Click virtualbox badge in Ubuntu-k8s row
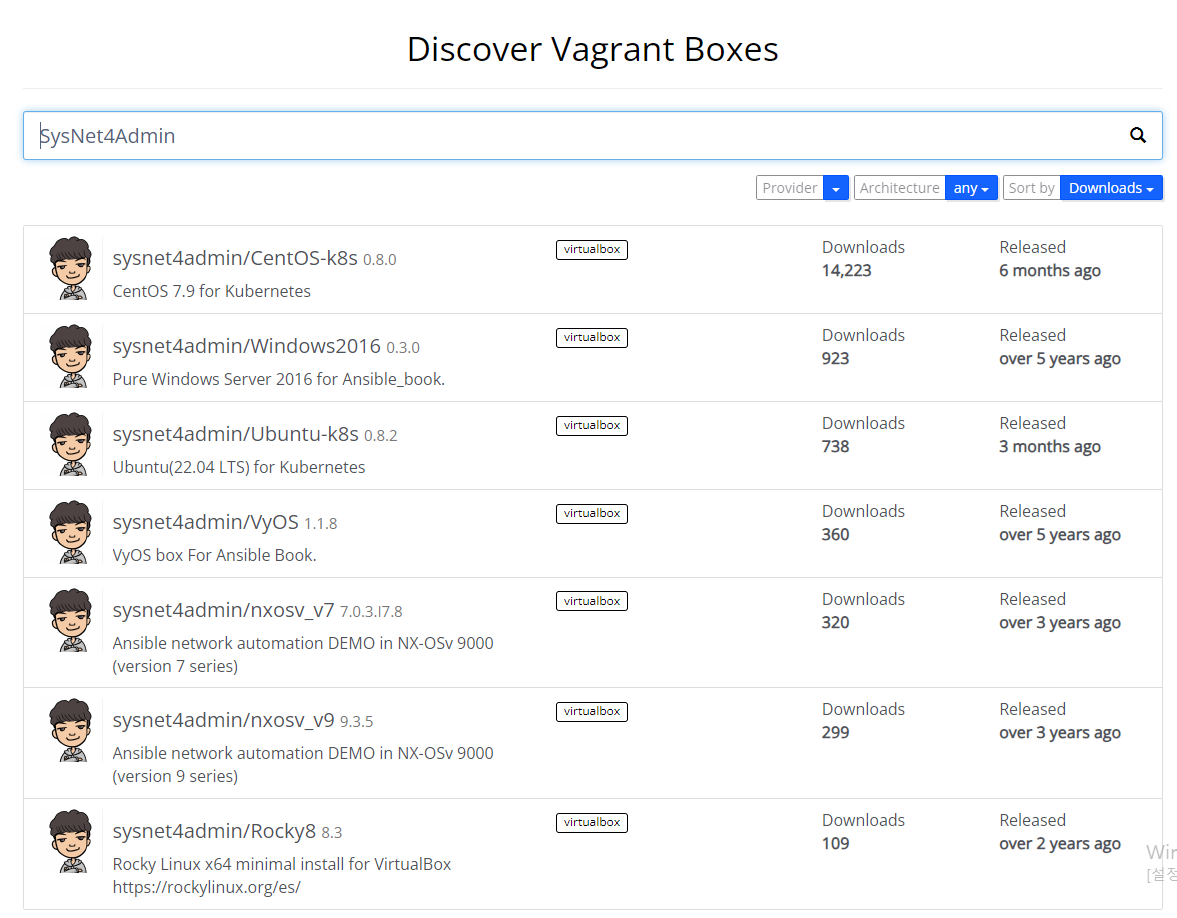The height and width of the screenshot is (918, 1177). (592, 425)
